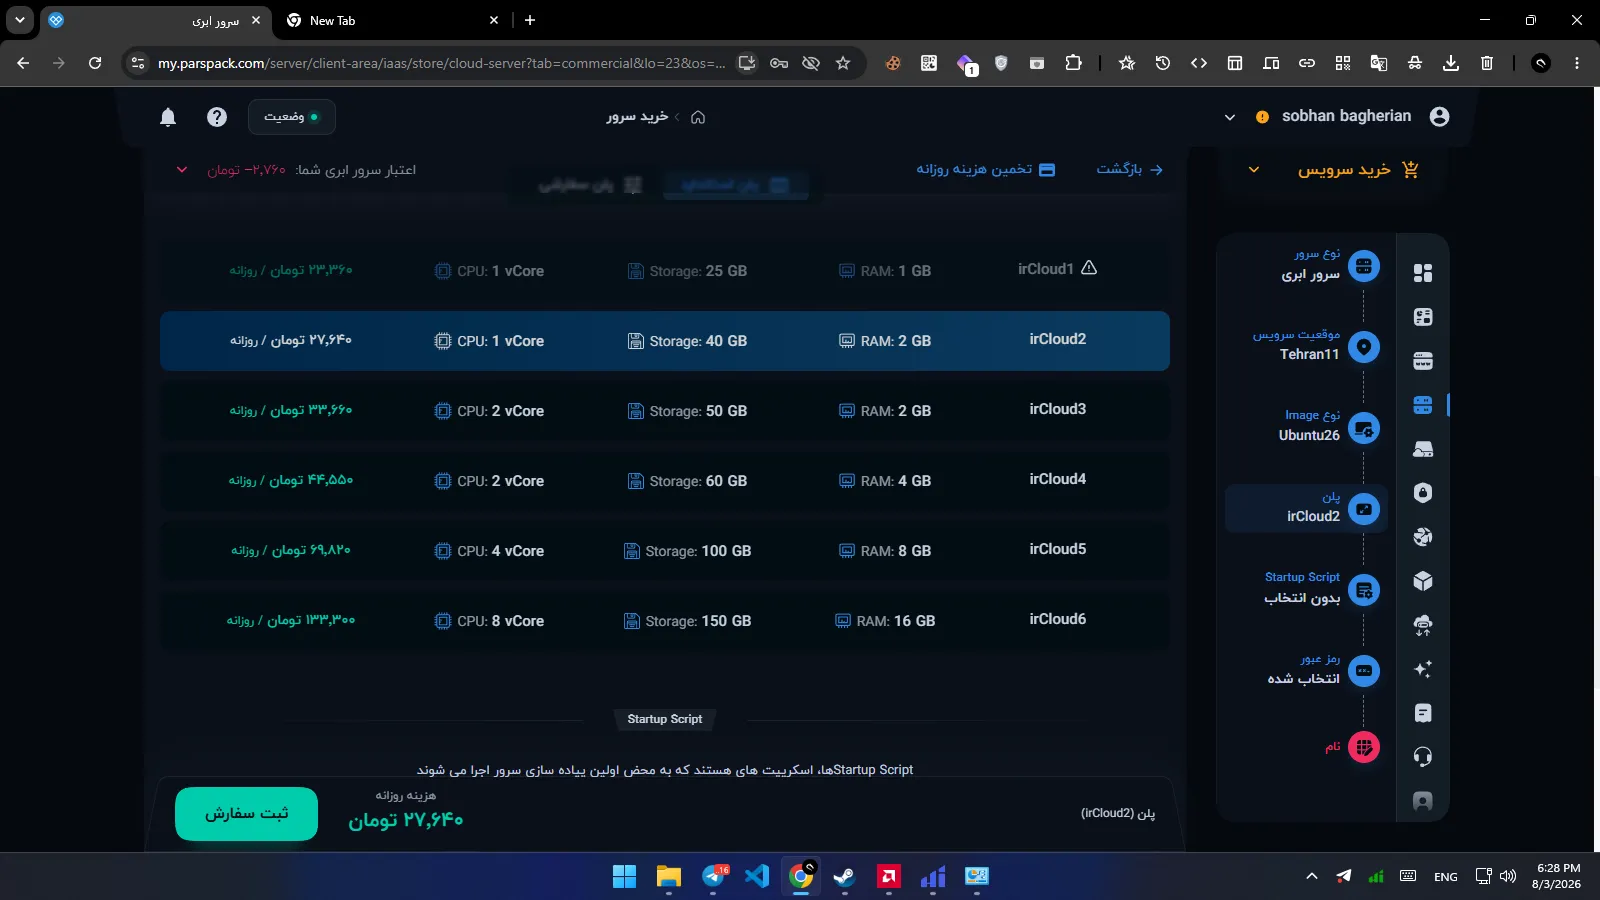This screenshot has width=1600, height=900.
Task: Switch to the New Tab browser tab
Action: [x=392, y=21]
